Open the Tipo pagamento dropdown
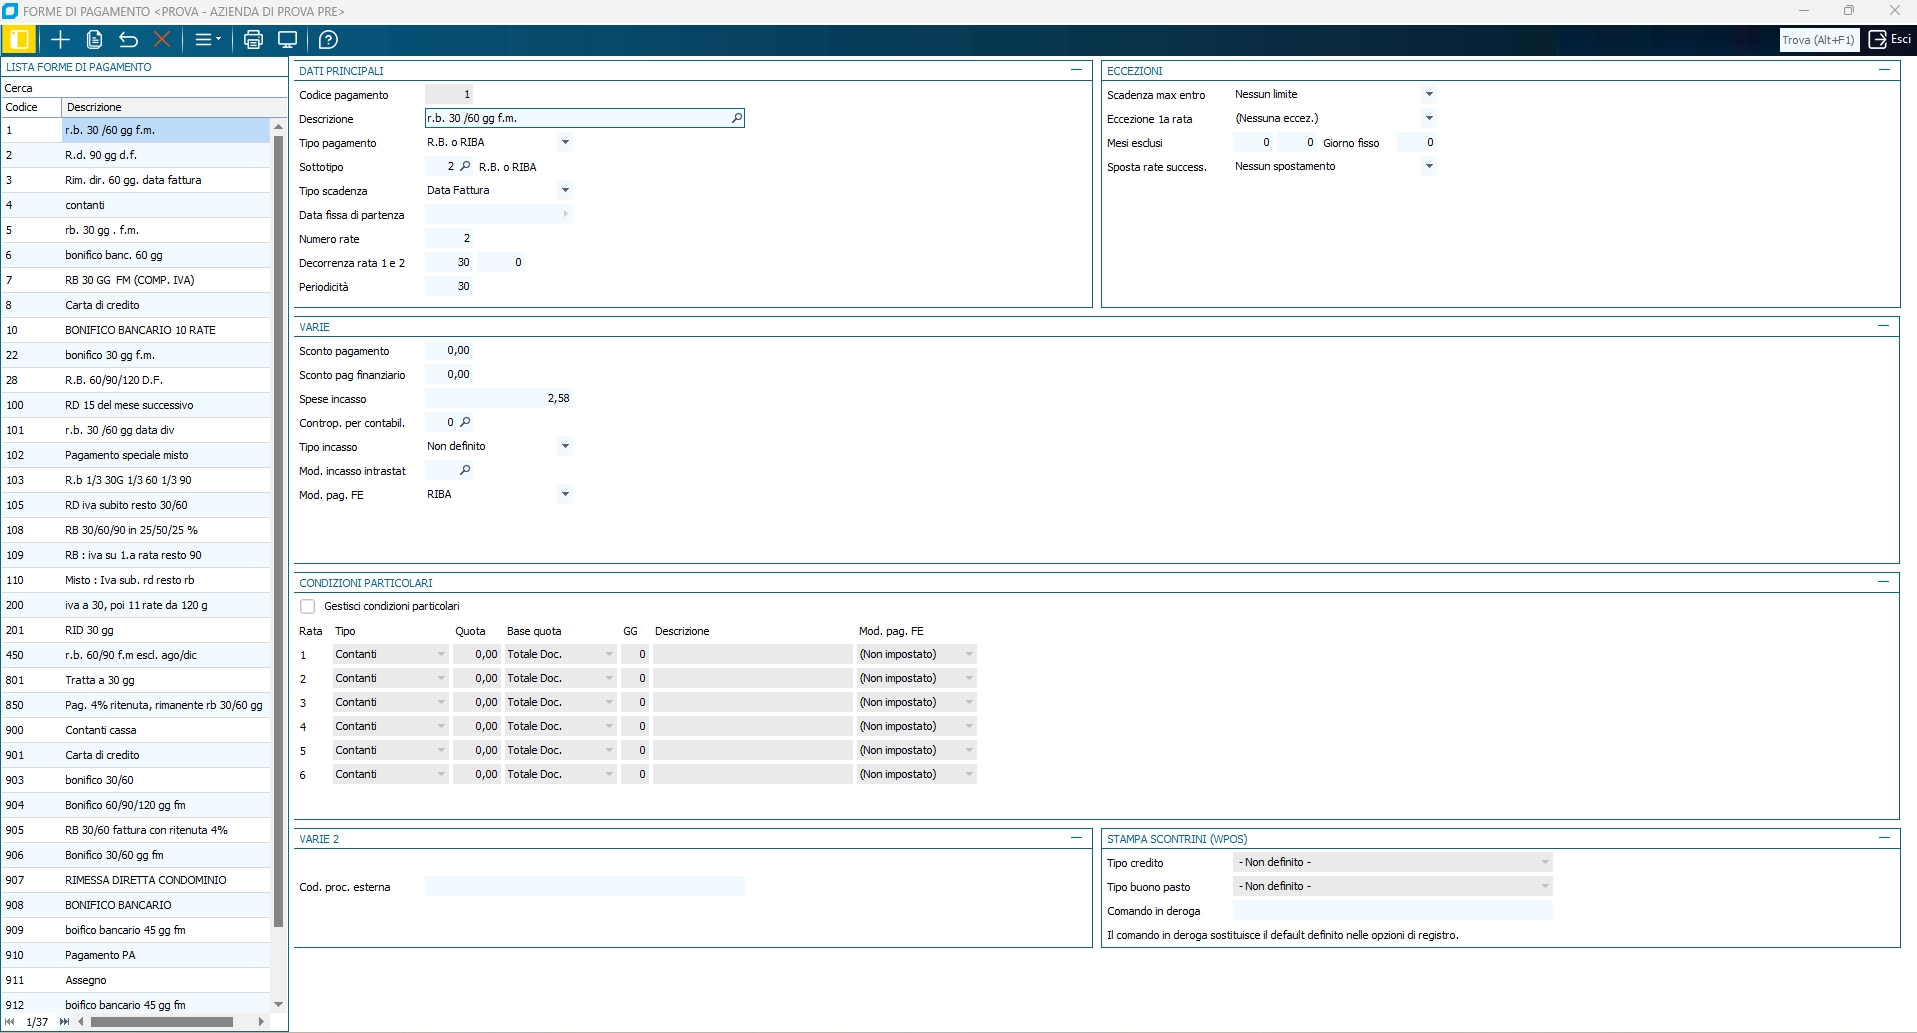 [x=565, y=143]
